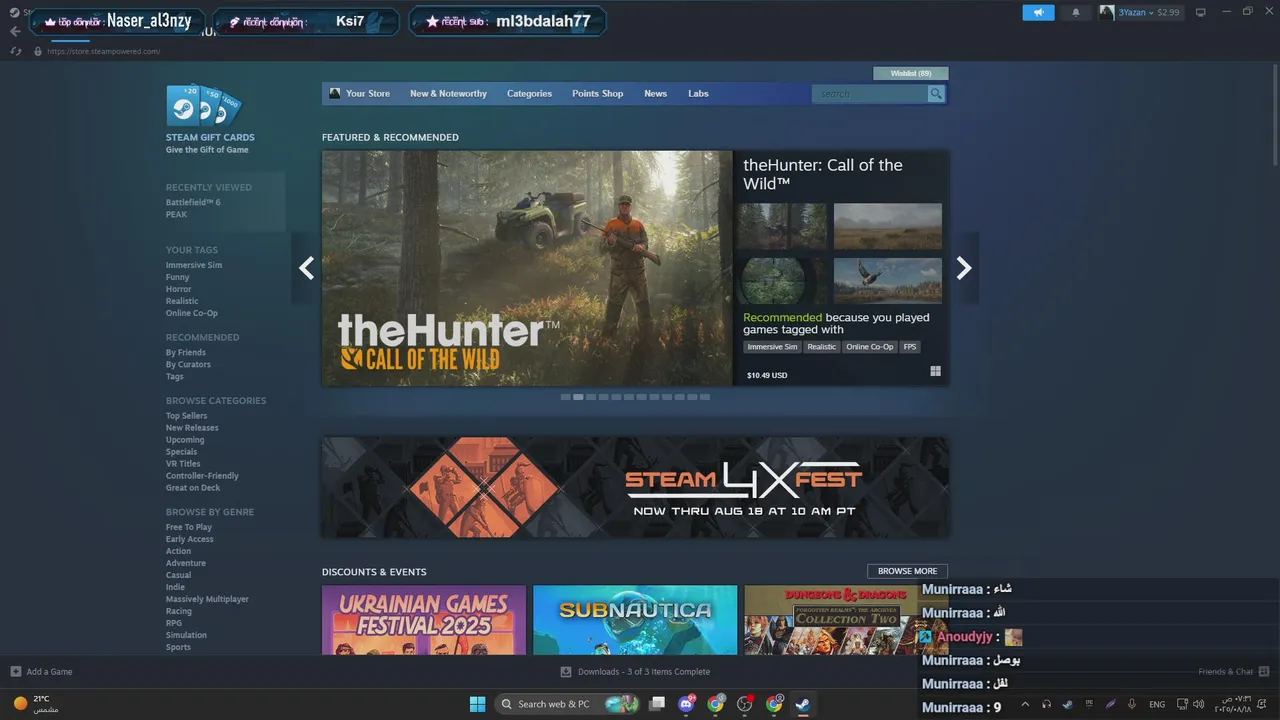This screenshot has height=720, width=1280.
Task: Click taskbar Search web & PC box
Action: pyautogui.click(x=567, y=704)
